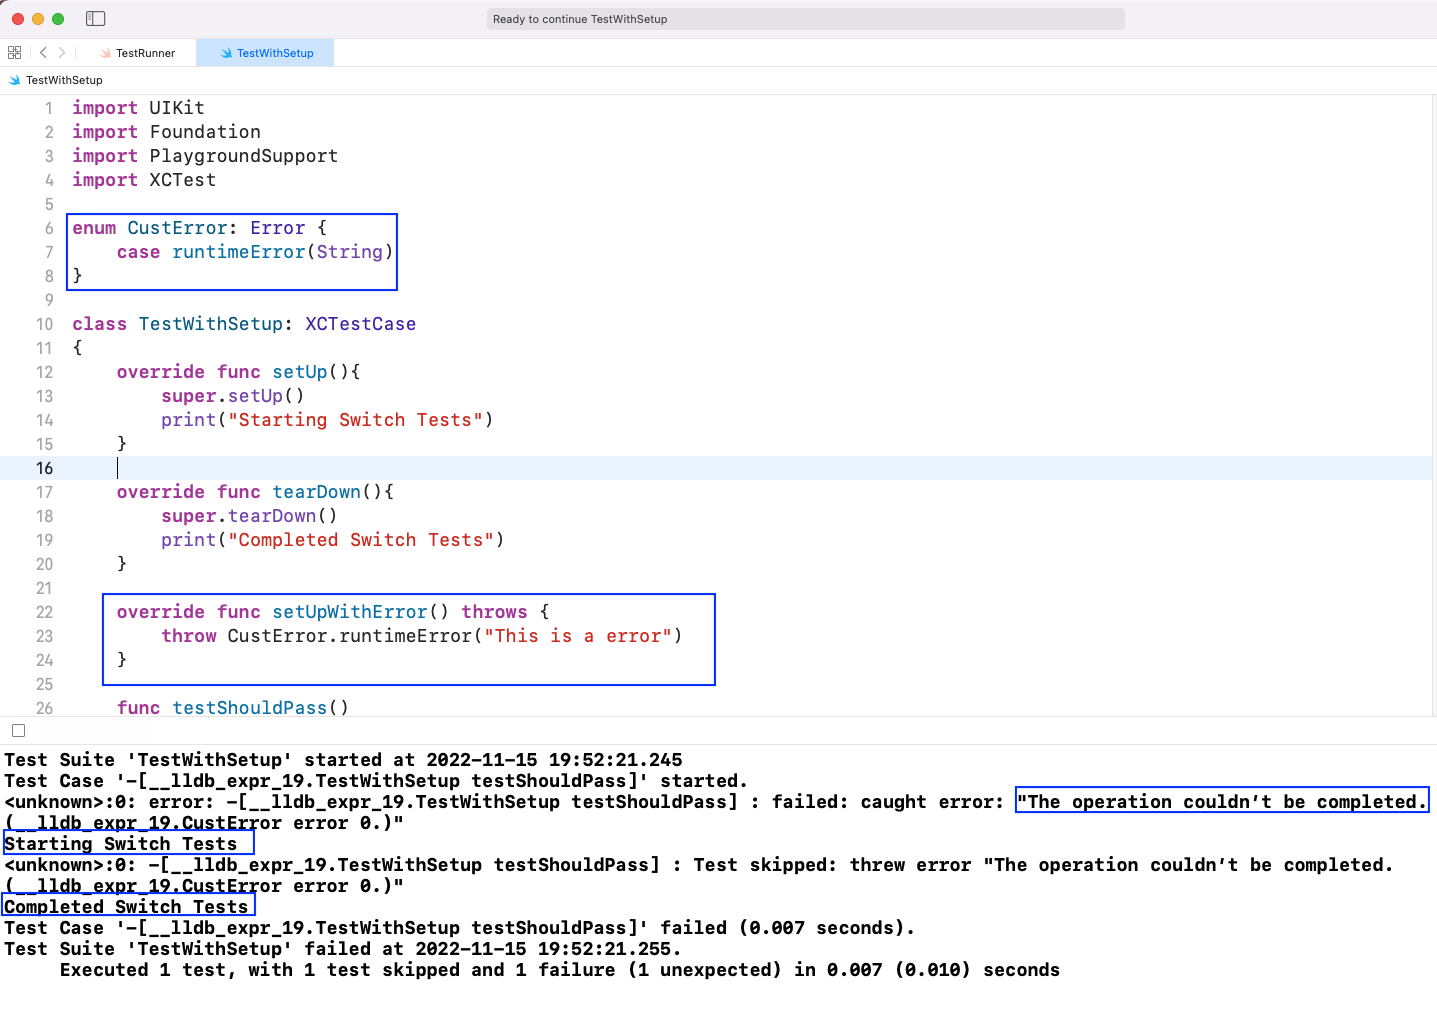Open the related items grid icon
This screenshot has height=1013, width=1437.
pos(14,53)
